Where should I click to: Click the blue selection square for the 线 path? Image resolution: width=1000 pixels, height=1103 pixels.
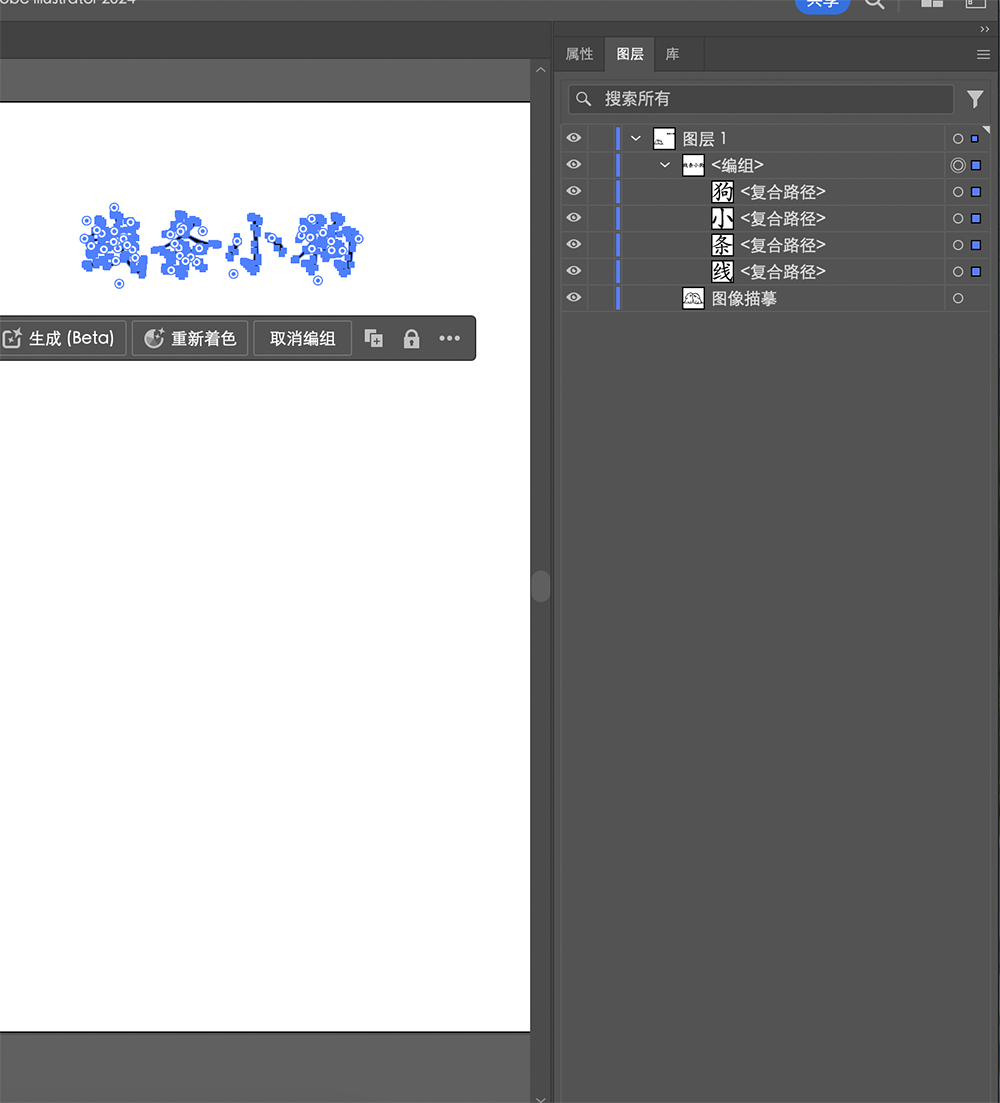pyautogui.click(x=976, y=271)
